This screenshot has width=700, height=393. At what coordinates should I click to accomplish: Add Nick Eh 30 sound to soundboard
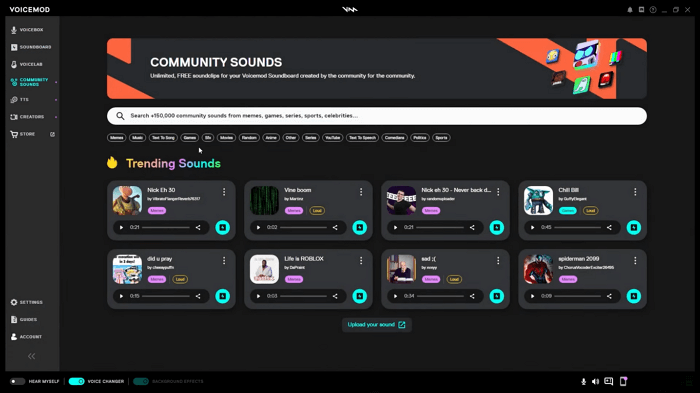[x=222, y=228]
